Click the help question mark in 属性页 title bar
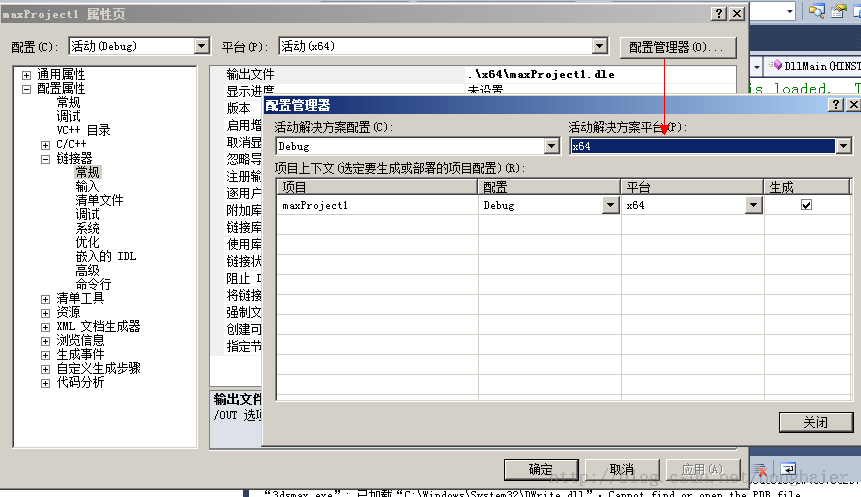 [719, 14]
